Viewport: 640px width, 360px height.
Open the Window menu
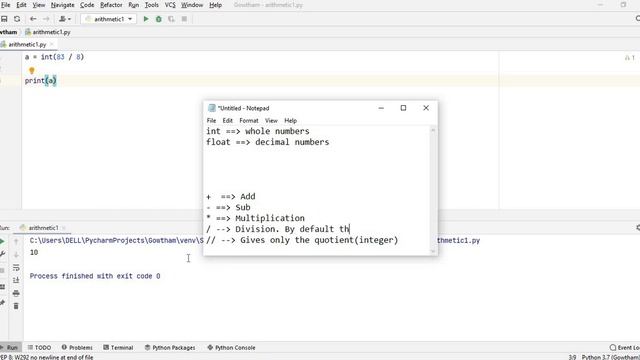pyautogui.click(x=192, y=5)
